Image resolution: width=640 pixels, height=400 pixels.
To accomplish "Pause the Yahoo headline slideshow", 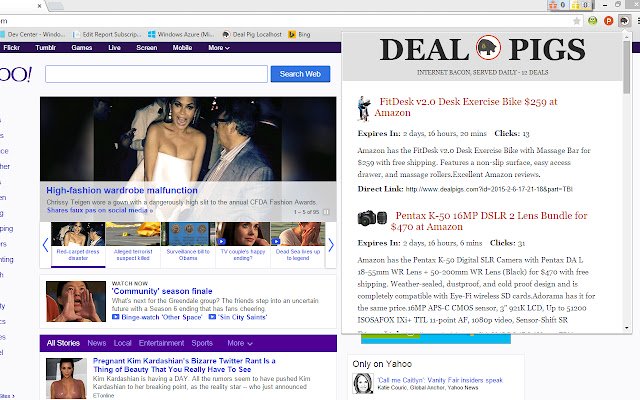I will (x=326, y=212).
